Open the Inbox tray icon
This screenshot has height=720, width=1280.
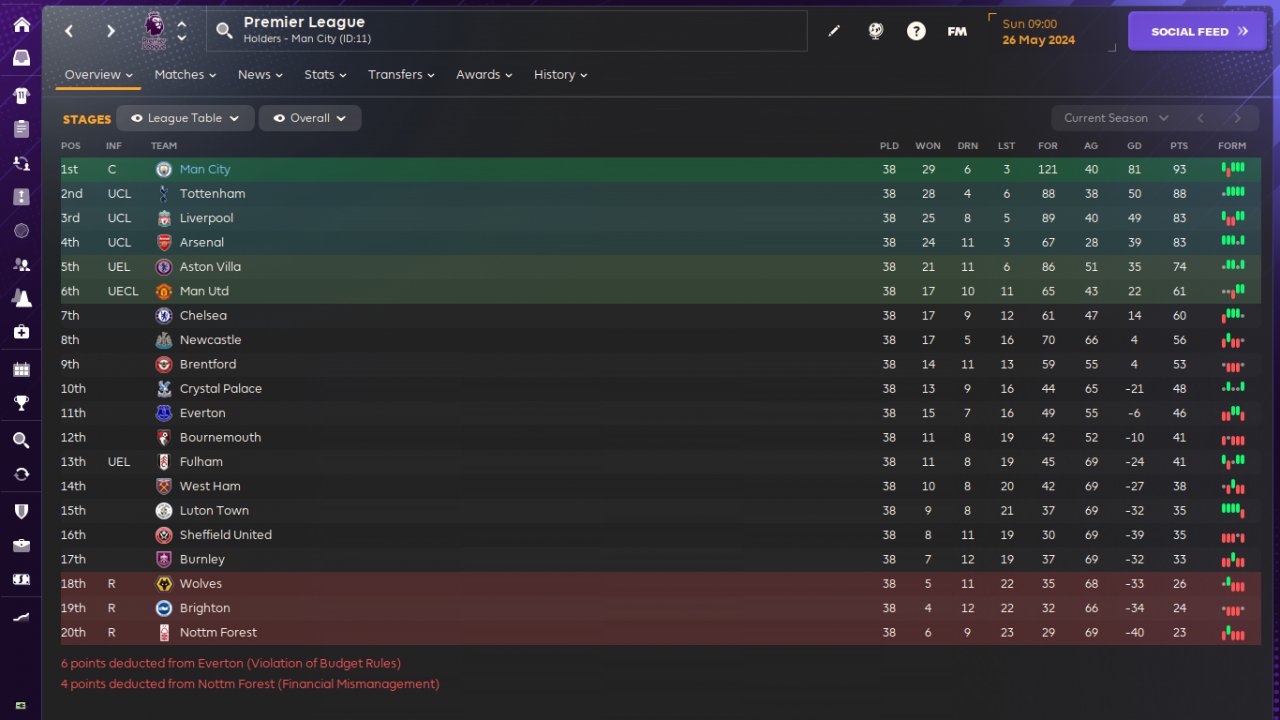21,58
